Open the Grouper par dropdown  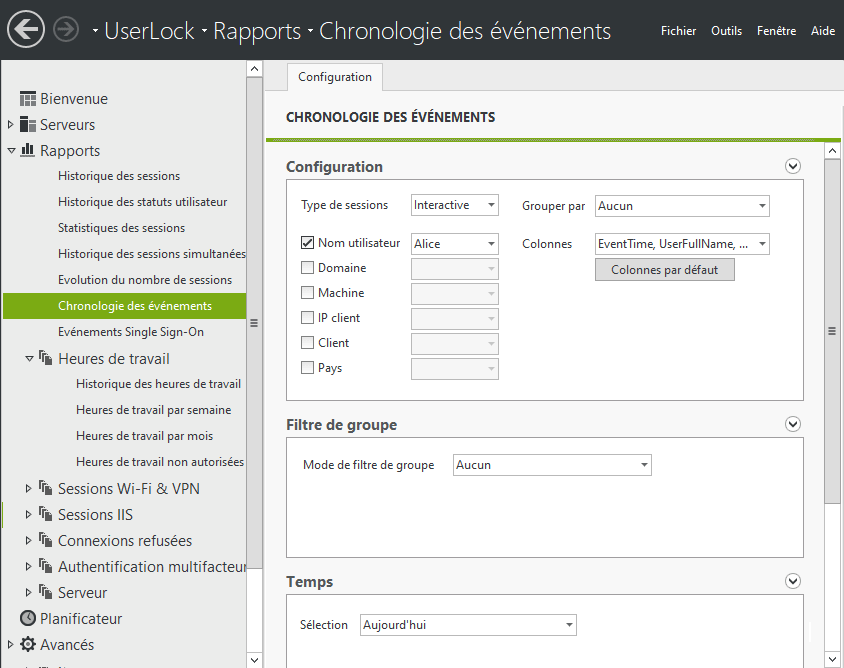pos(682,206)
